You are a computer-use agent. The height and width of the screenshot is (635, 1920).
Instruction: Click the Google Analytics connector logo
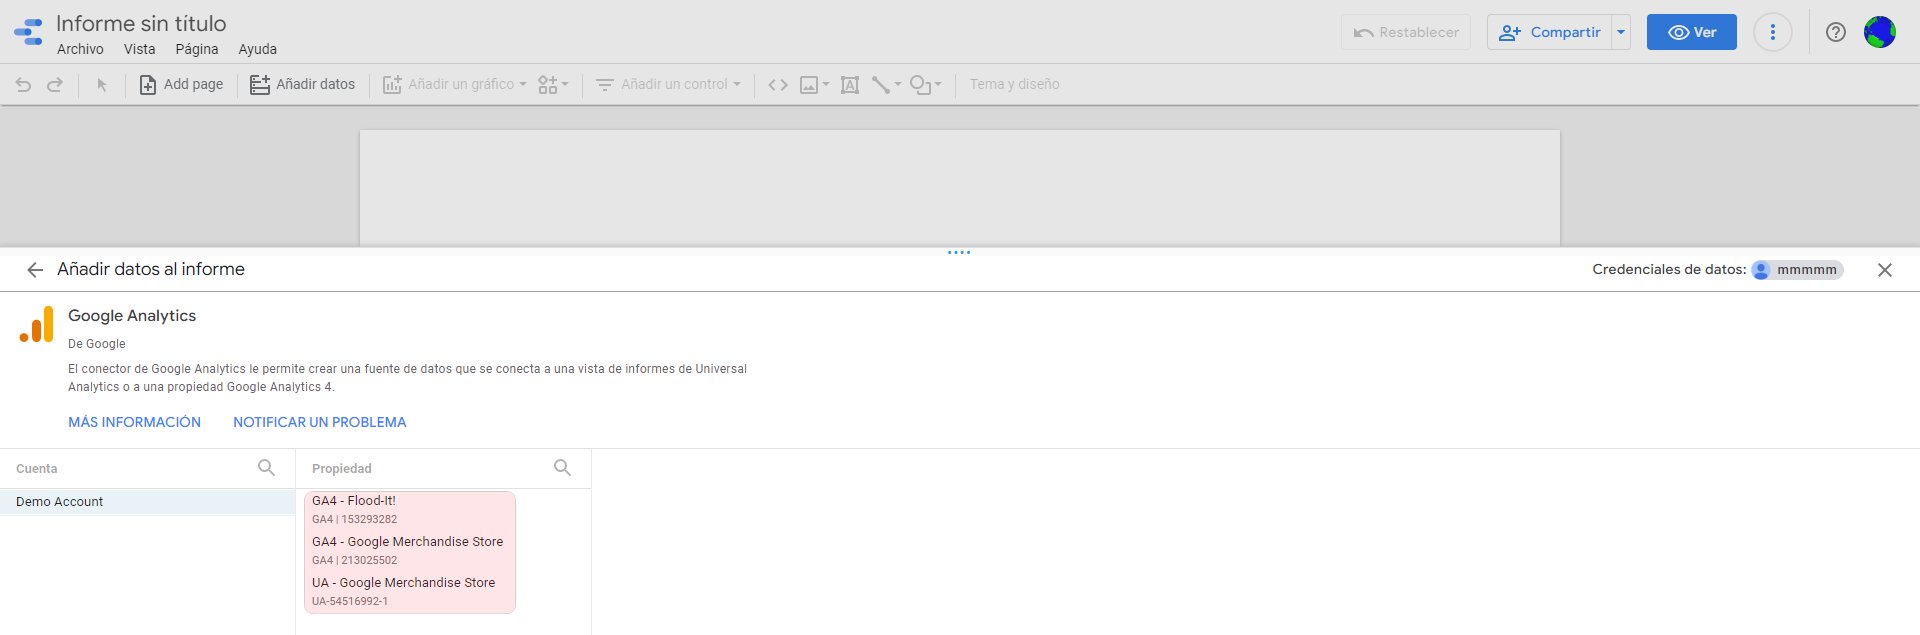coord(36,325)
